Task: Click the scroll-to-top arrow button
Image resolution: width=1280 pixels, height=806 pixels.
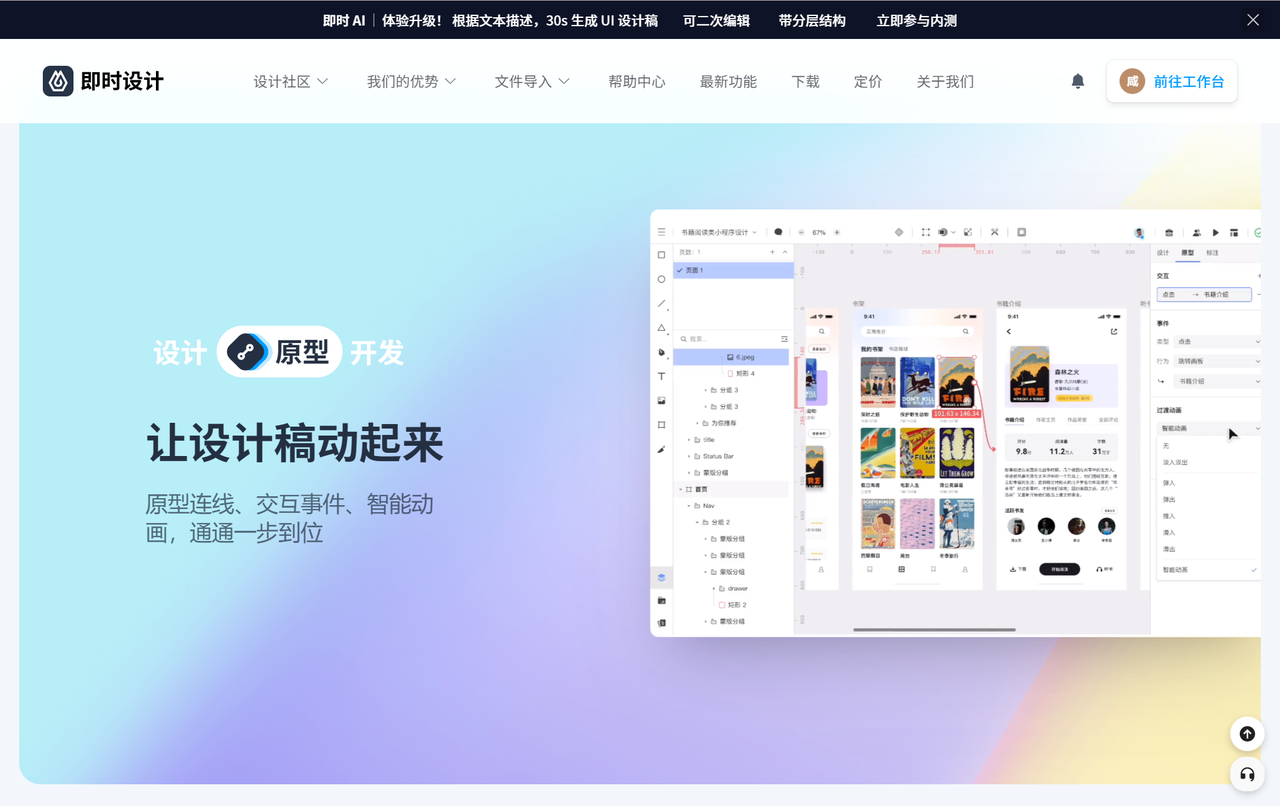Action: click(1247, 734)
